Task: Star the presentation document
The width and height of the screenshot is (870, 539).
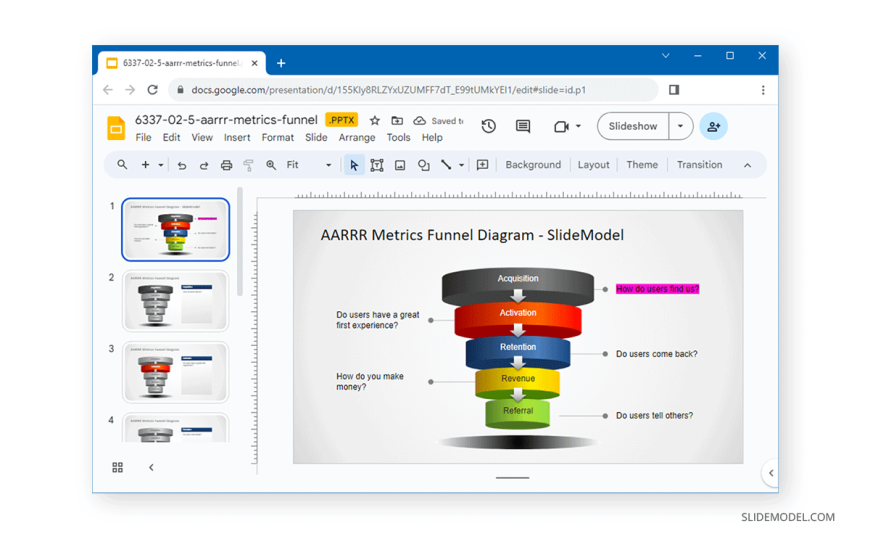Action: pos(375,121)
